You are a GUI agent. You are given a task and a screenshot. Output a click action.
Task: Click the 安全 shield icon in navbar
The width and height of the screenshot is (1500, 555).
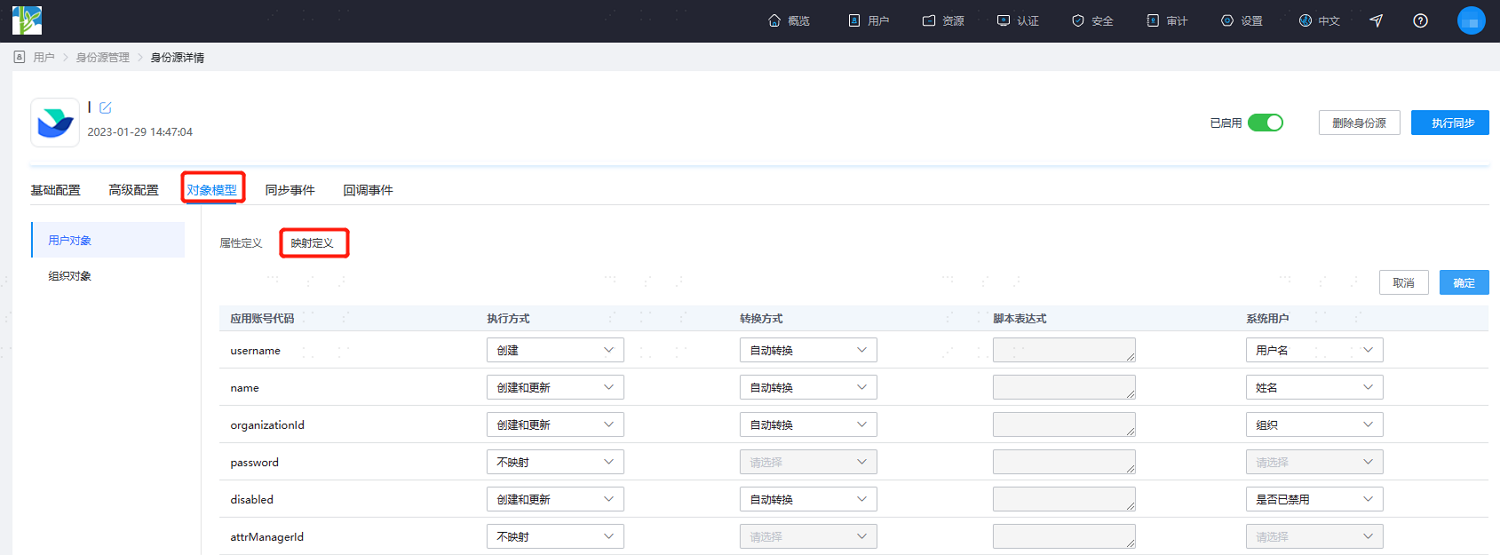(x=1078, y=21)
